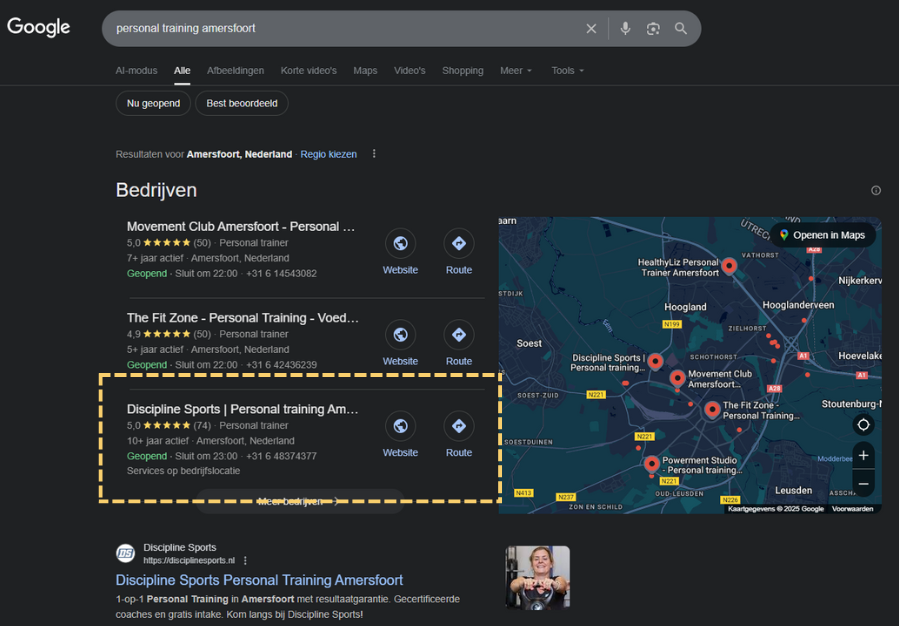This screenshot has width=900, height=626.
Task: Click the Hoogland label on the map
Action: pyautogui.click(x=685, y=307)
